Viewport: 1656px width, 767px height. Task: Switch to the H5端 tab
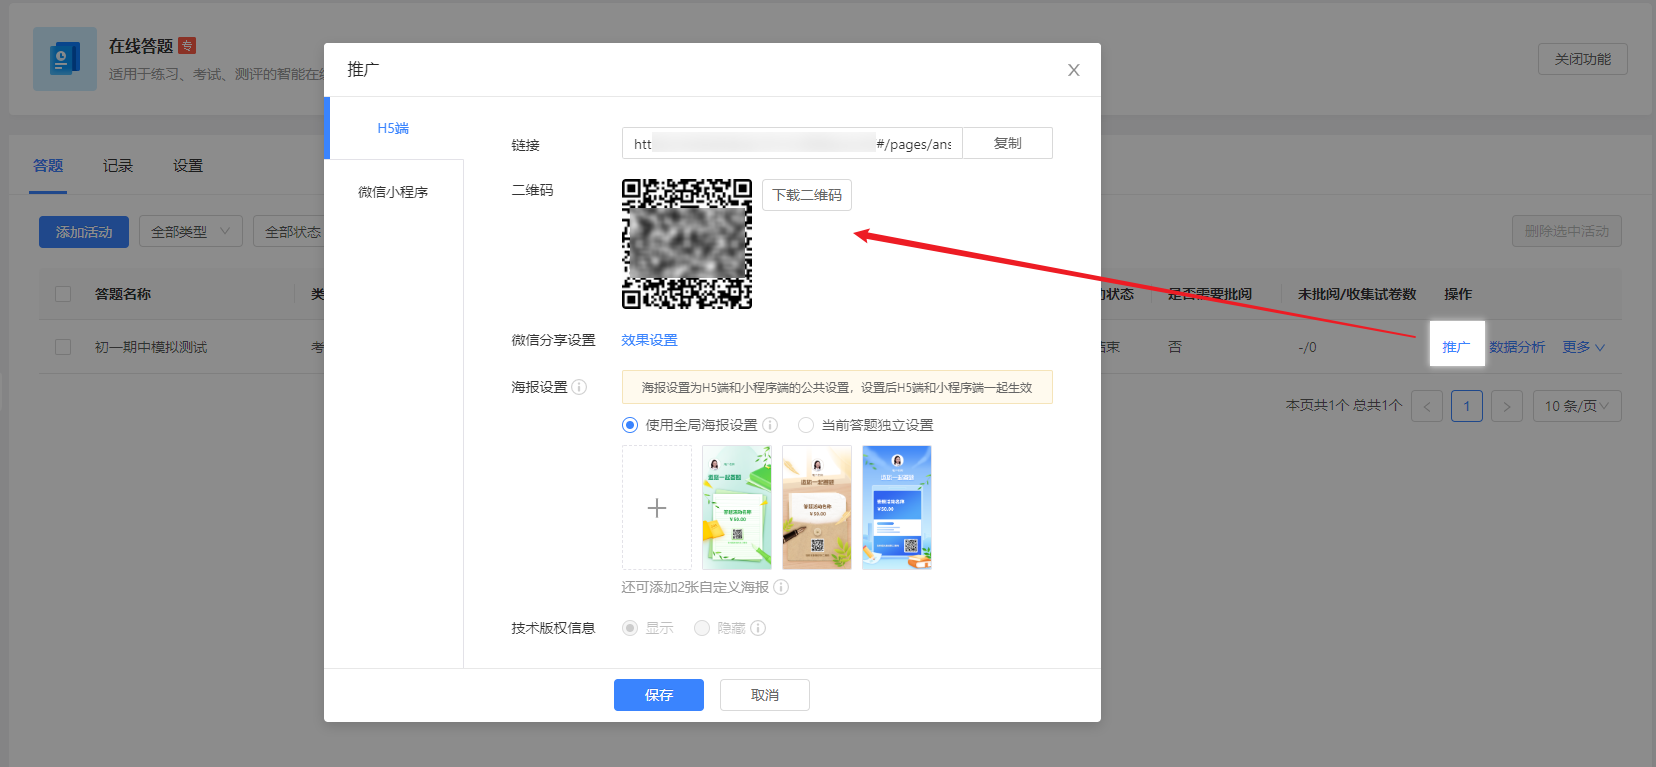coord(393,128)
